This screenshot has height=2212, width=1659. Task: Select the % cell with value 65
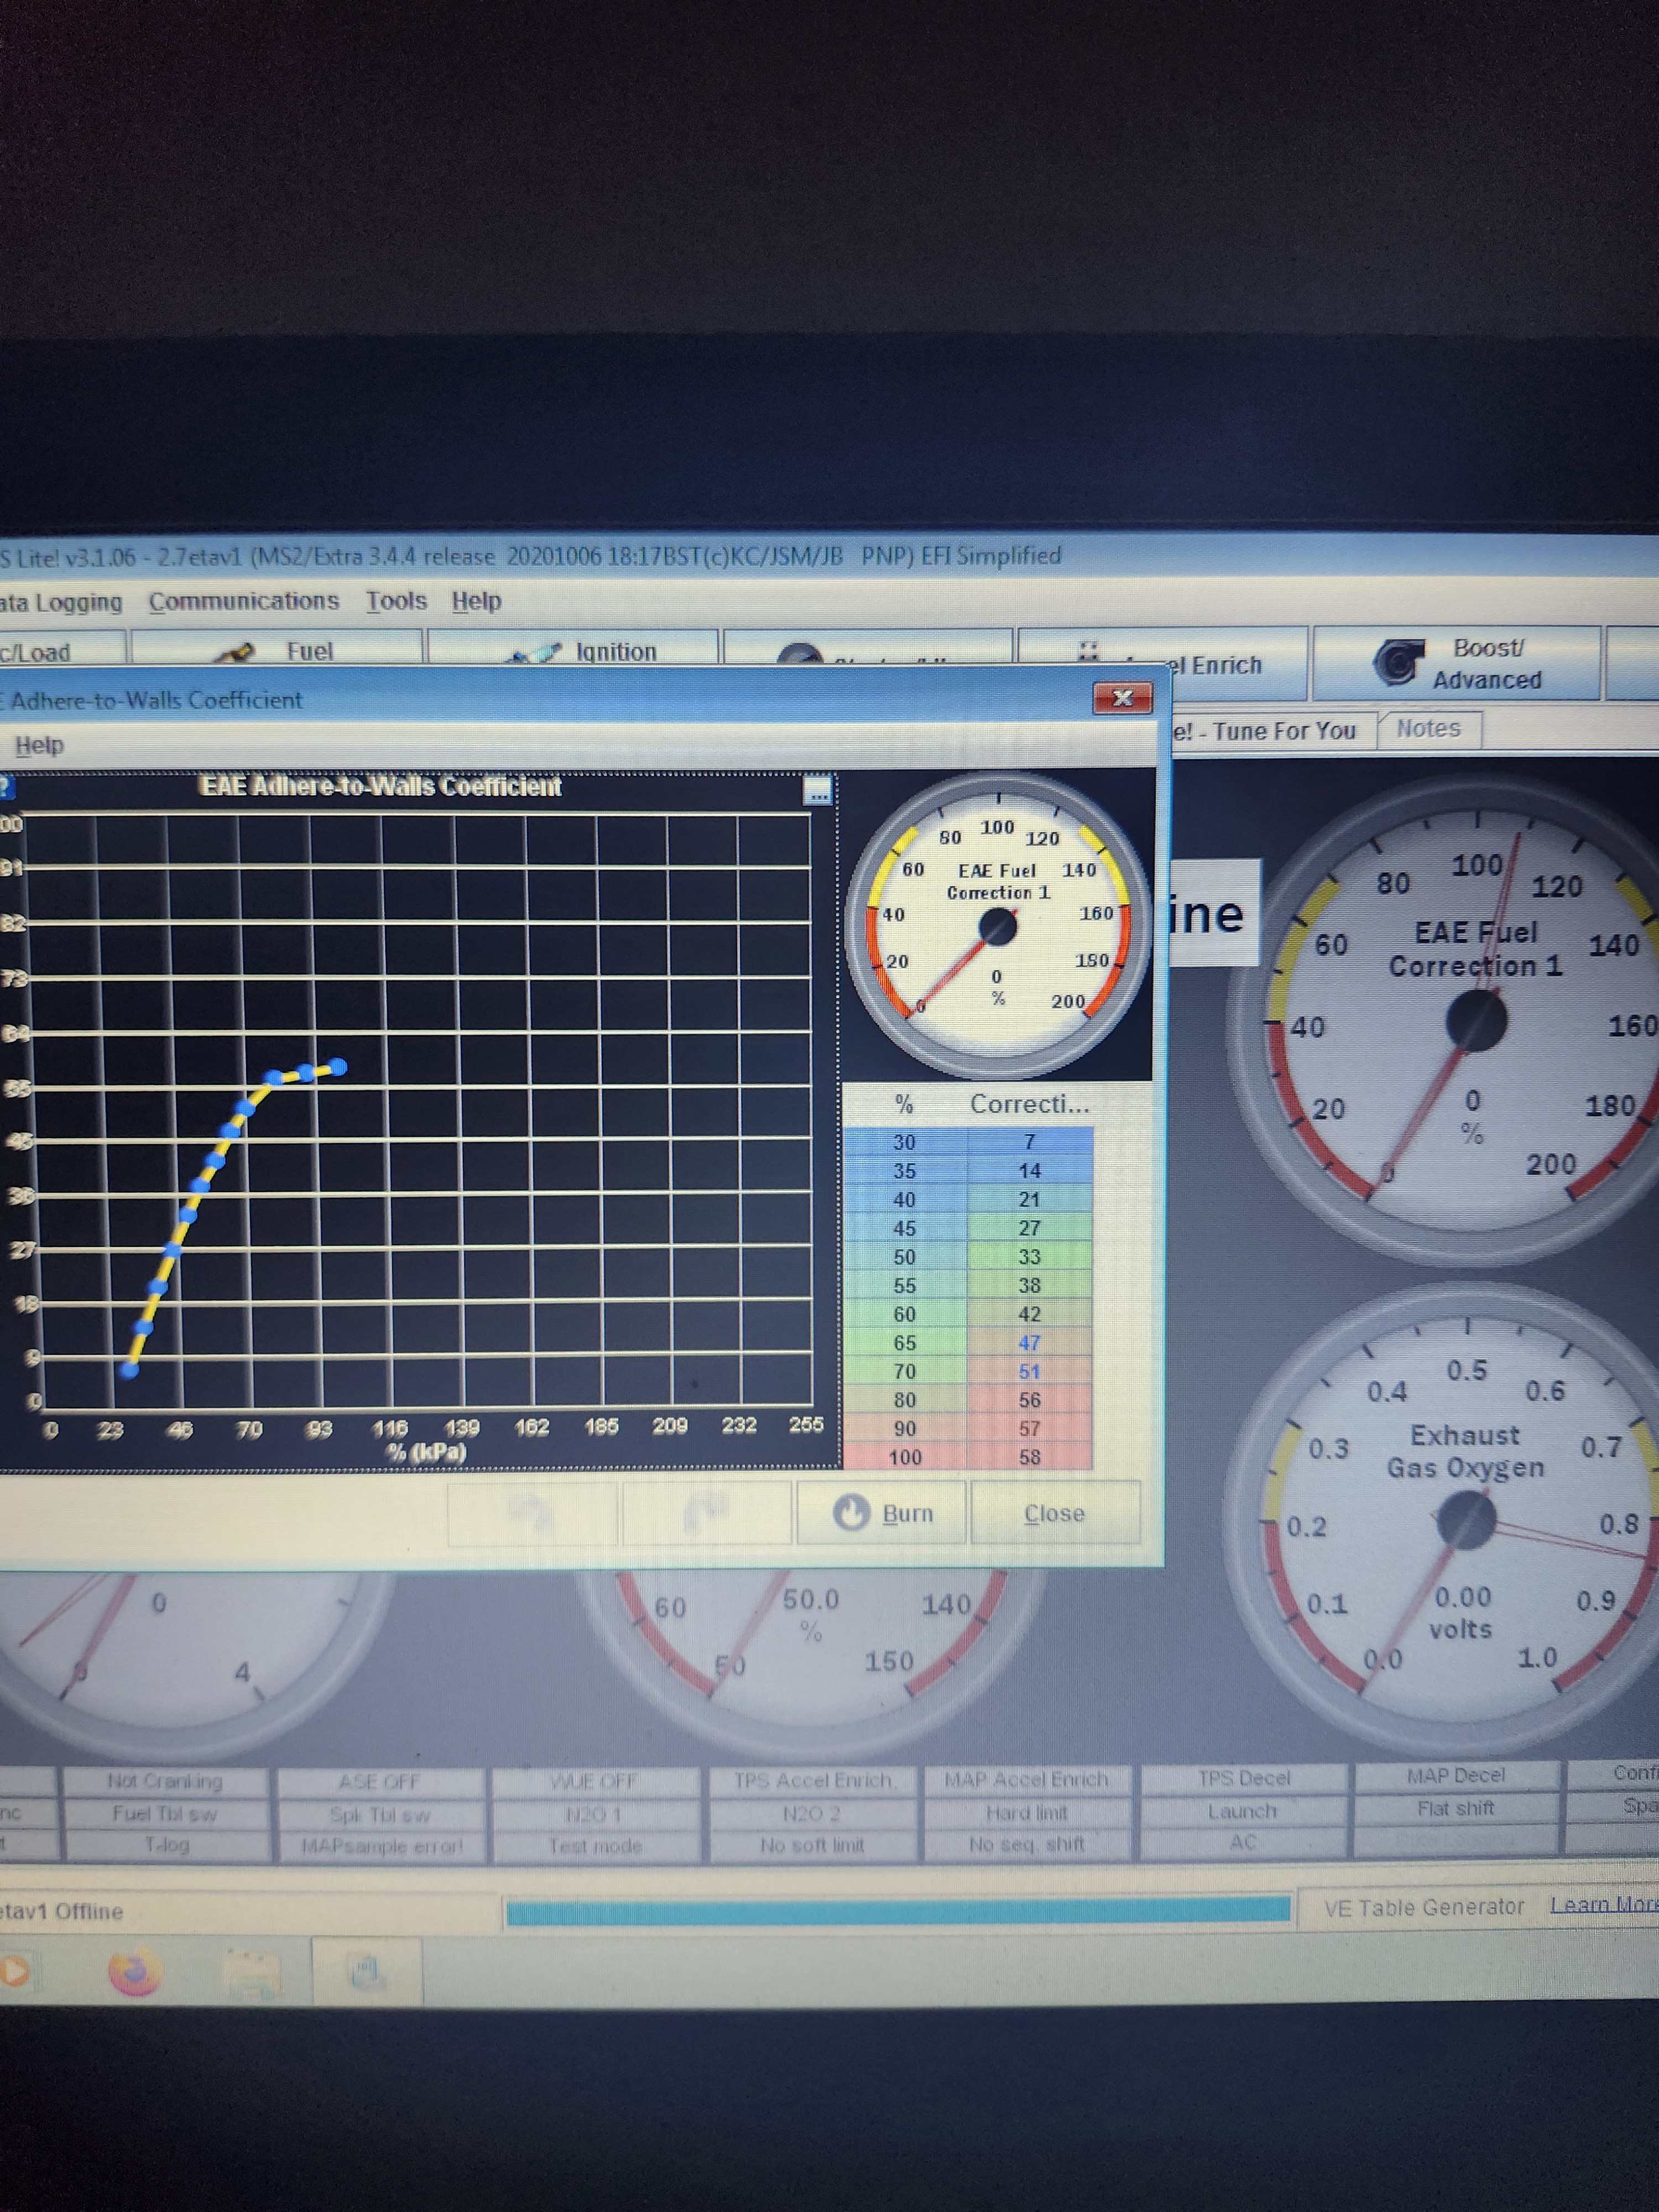[905, 1343]
